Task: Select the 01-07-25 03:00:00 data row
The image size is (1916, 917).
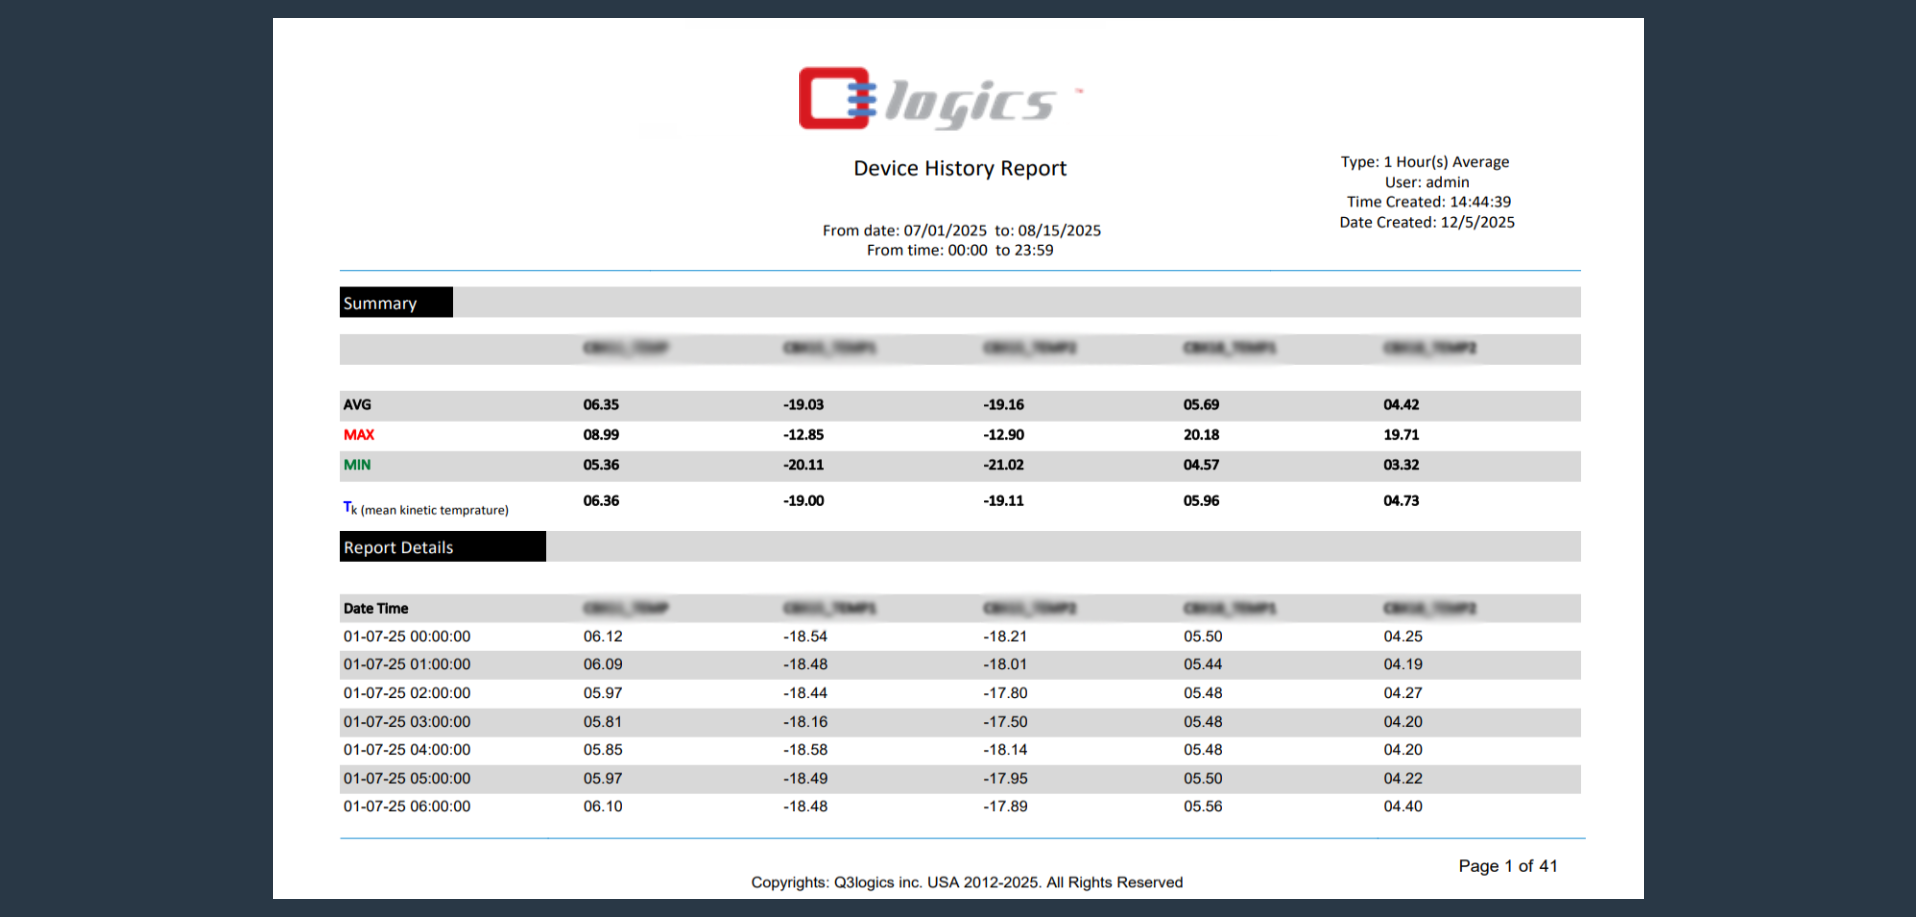Action: (407, 721)
